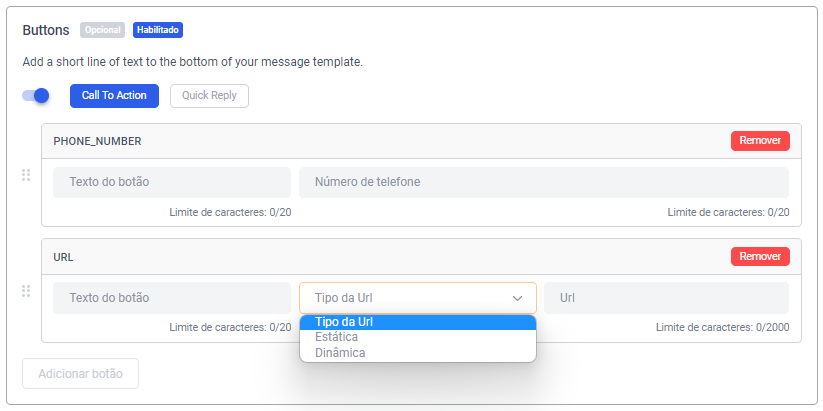Screen dimensions: 823x411
Task: Click the URL row drag handle icon
Action: coord(26,291)
